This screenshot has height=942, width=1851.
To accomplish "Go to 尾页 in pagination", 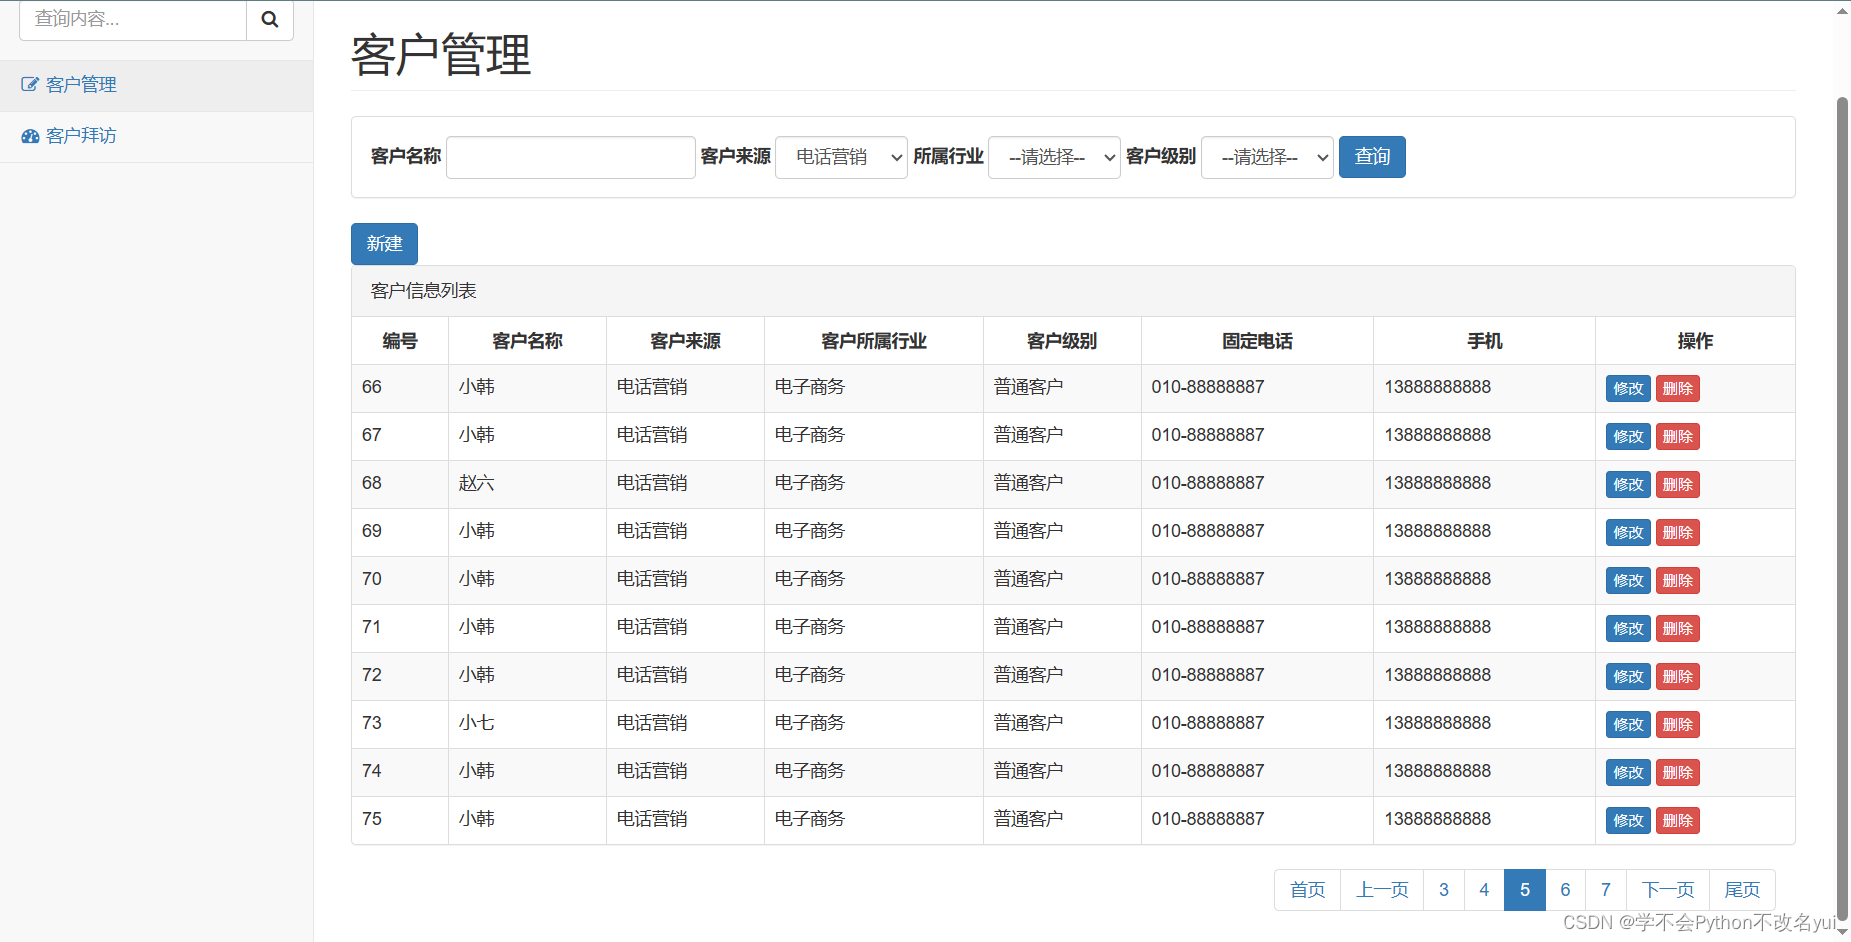I will 1742,890.
